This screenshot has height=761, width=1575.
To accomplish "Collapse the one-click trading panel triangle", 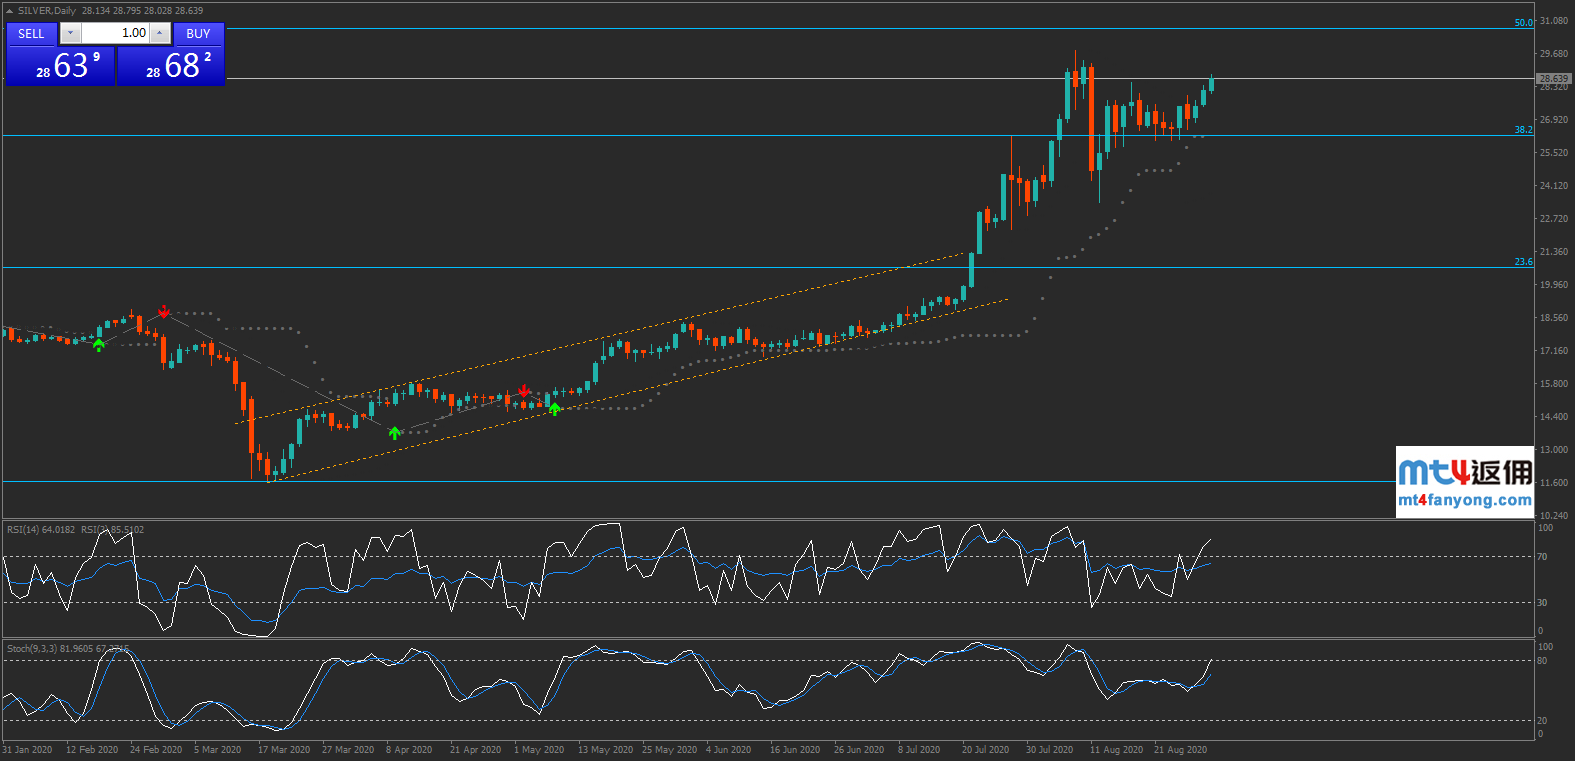I will click(x=9, y=11).
